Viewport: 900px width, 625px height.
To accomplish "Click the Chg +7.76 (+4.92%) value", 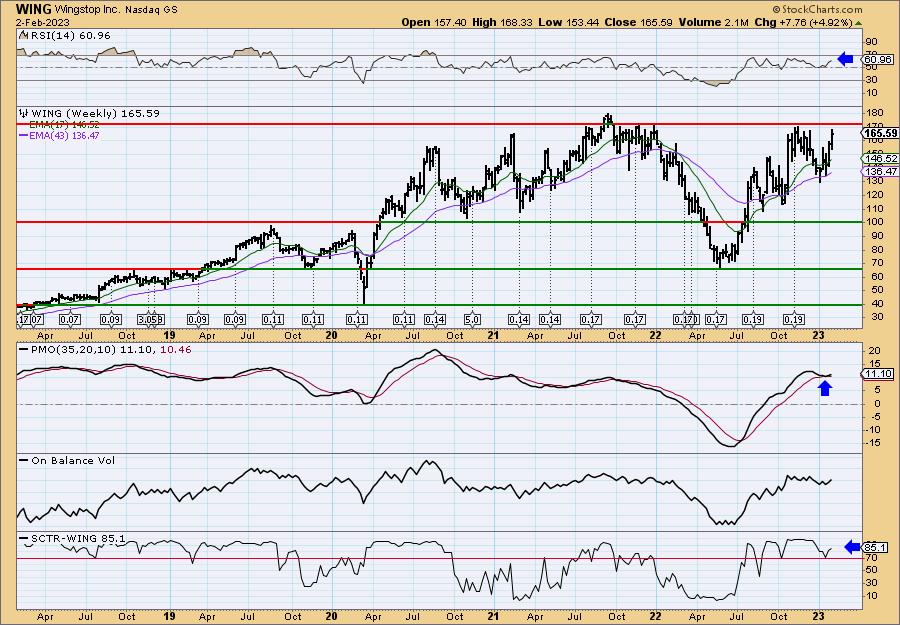I will (x=803, y=22).
